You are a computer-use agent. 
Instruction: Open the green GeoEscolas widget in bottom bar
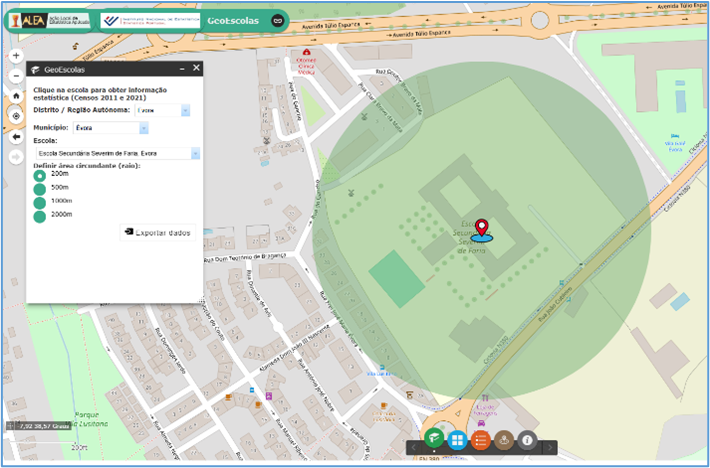(x=434, y=439)
